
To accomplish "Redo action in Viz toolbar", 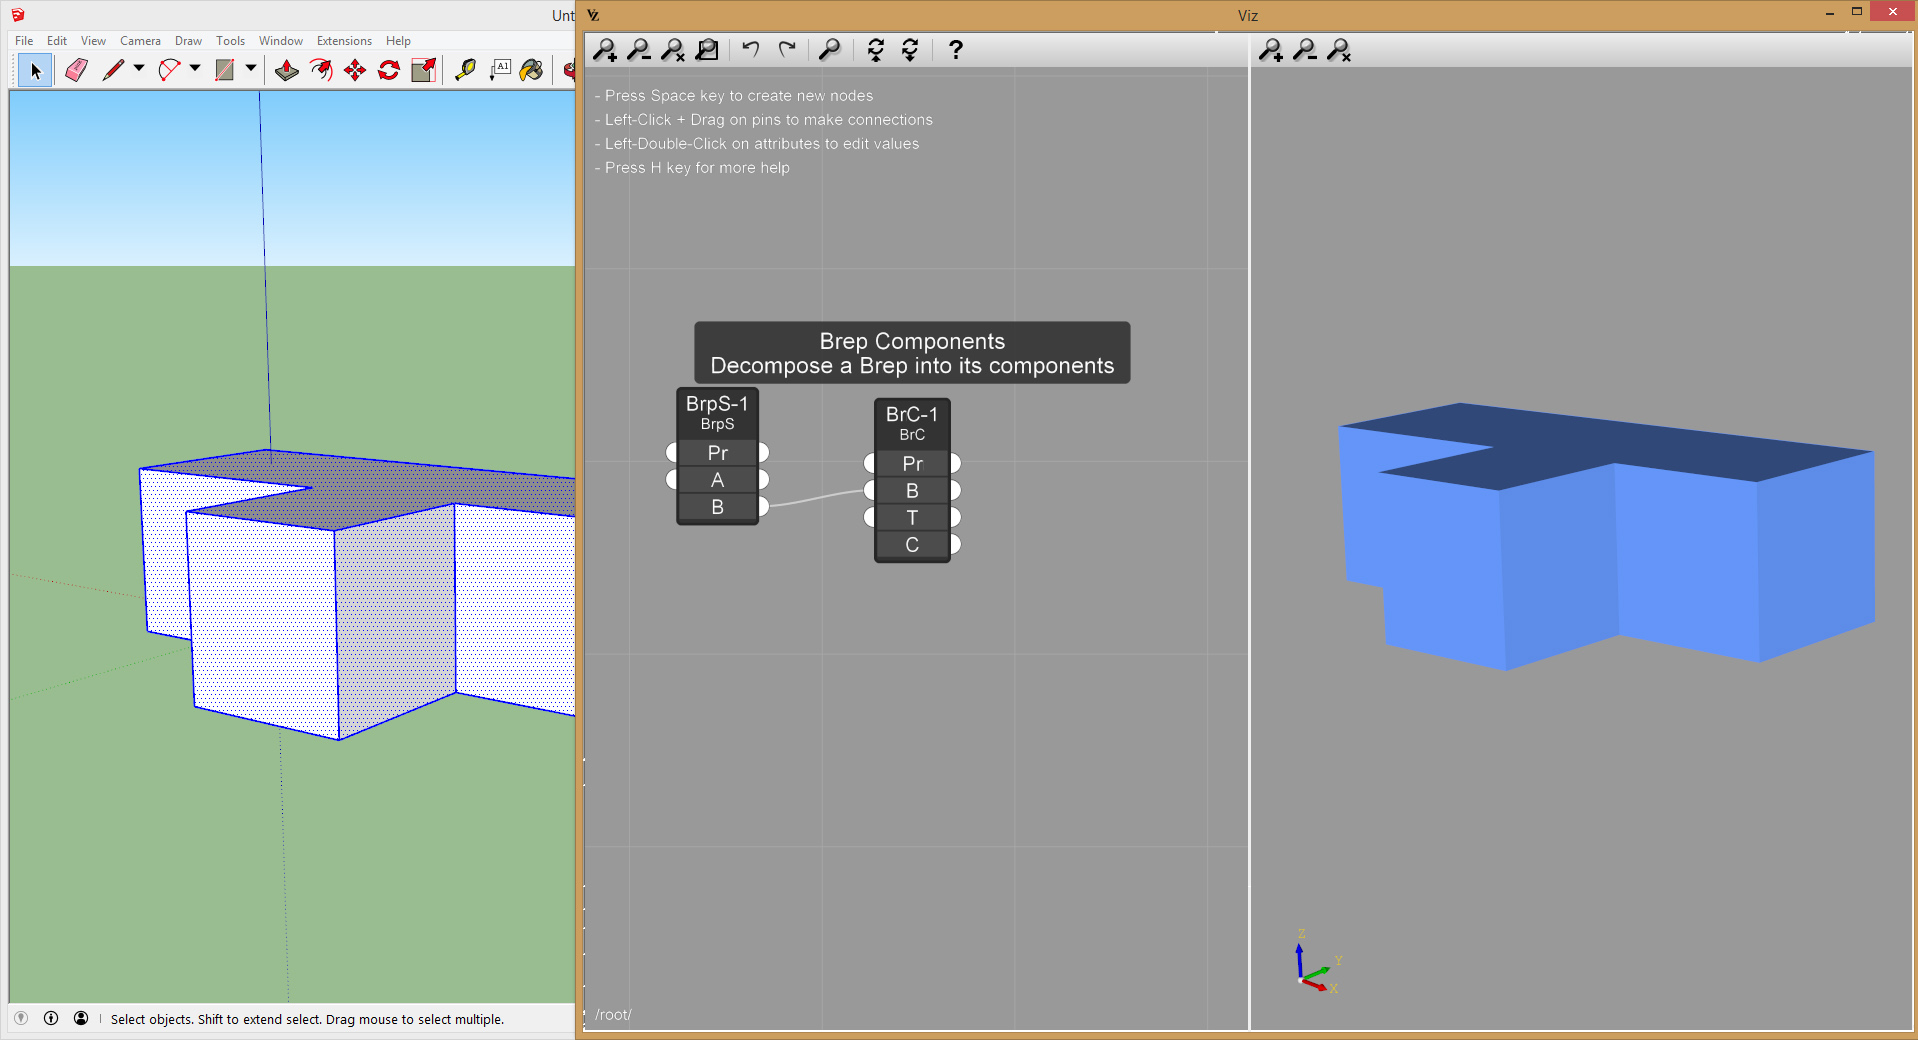I will [787, 50].
